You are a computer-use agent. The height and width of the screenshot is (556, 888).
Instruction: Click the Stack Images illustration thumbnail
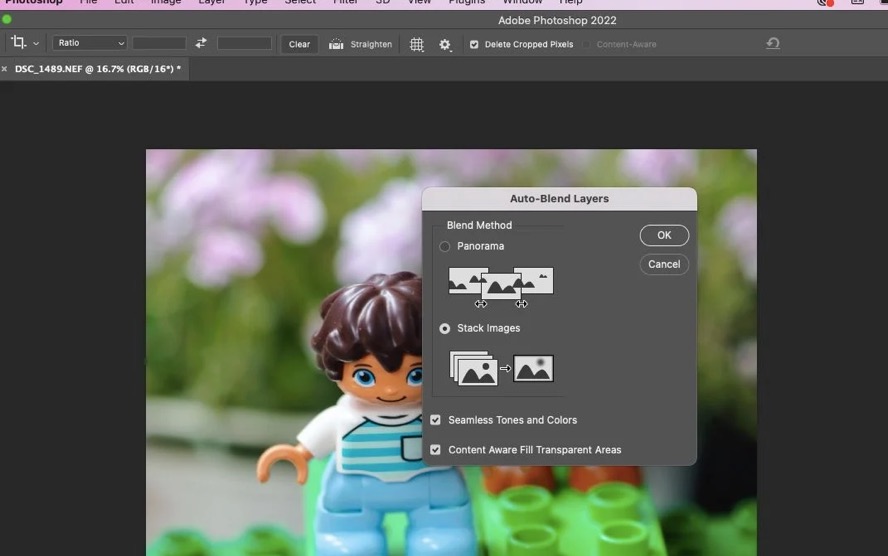[501, 368]
